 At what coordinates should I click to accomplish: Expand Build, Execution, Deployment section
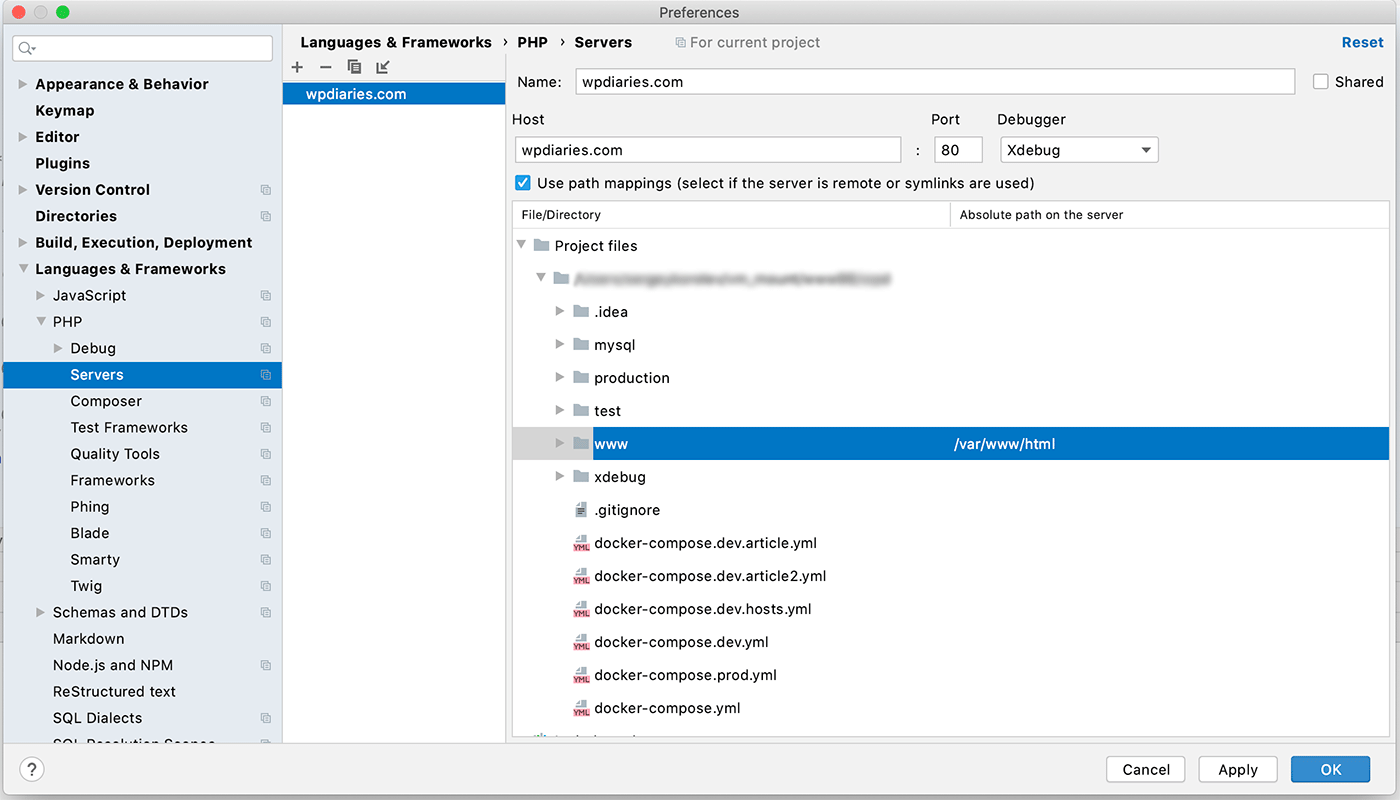(23, 243)
